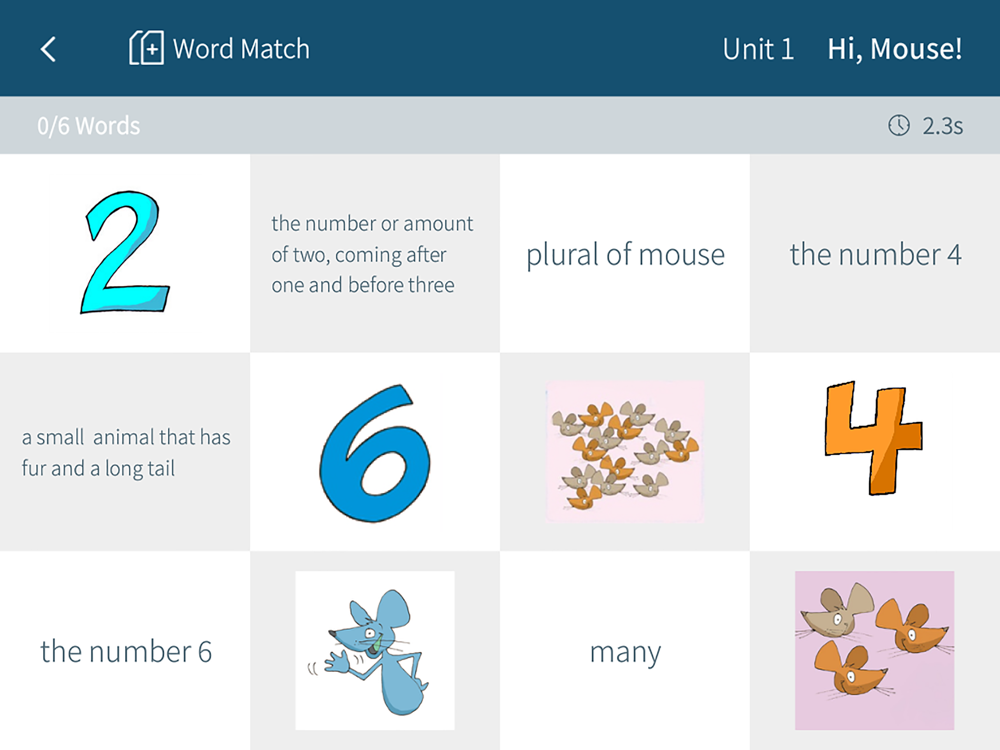The height and width of the screenshot is (750, 1000).
Task: Choose the 'the number 6' card
Action: (x=125, y=651)
